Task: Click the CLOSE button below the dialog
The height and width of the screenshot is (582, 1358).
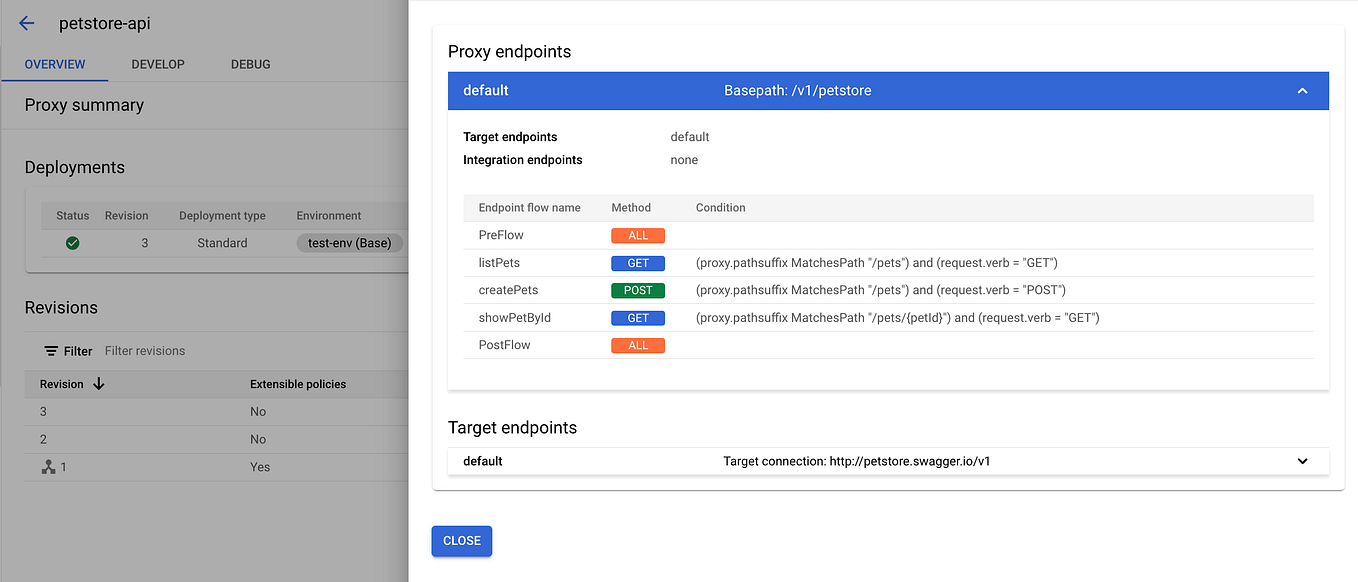Action: tap(461, 540)
